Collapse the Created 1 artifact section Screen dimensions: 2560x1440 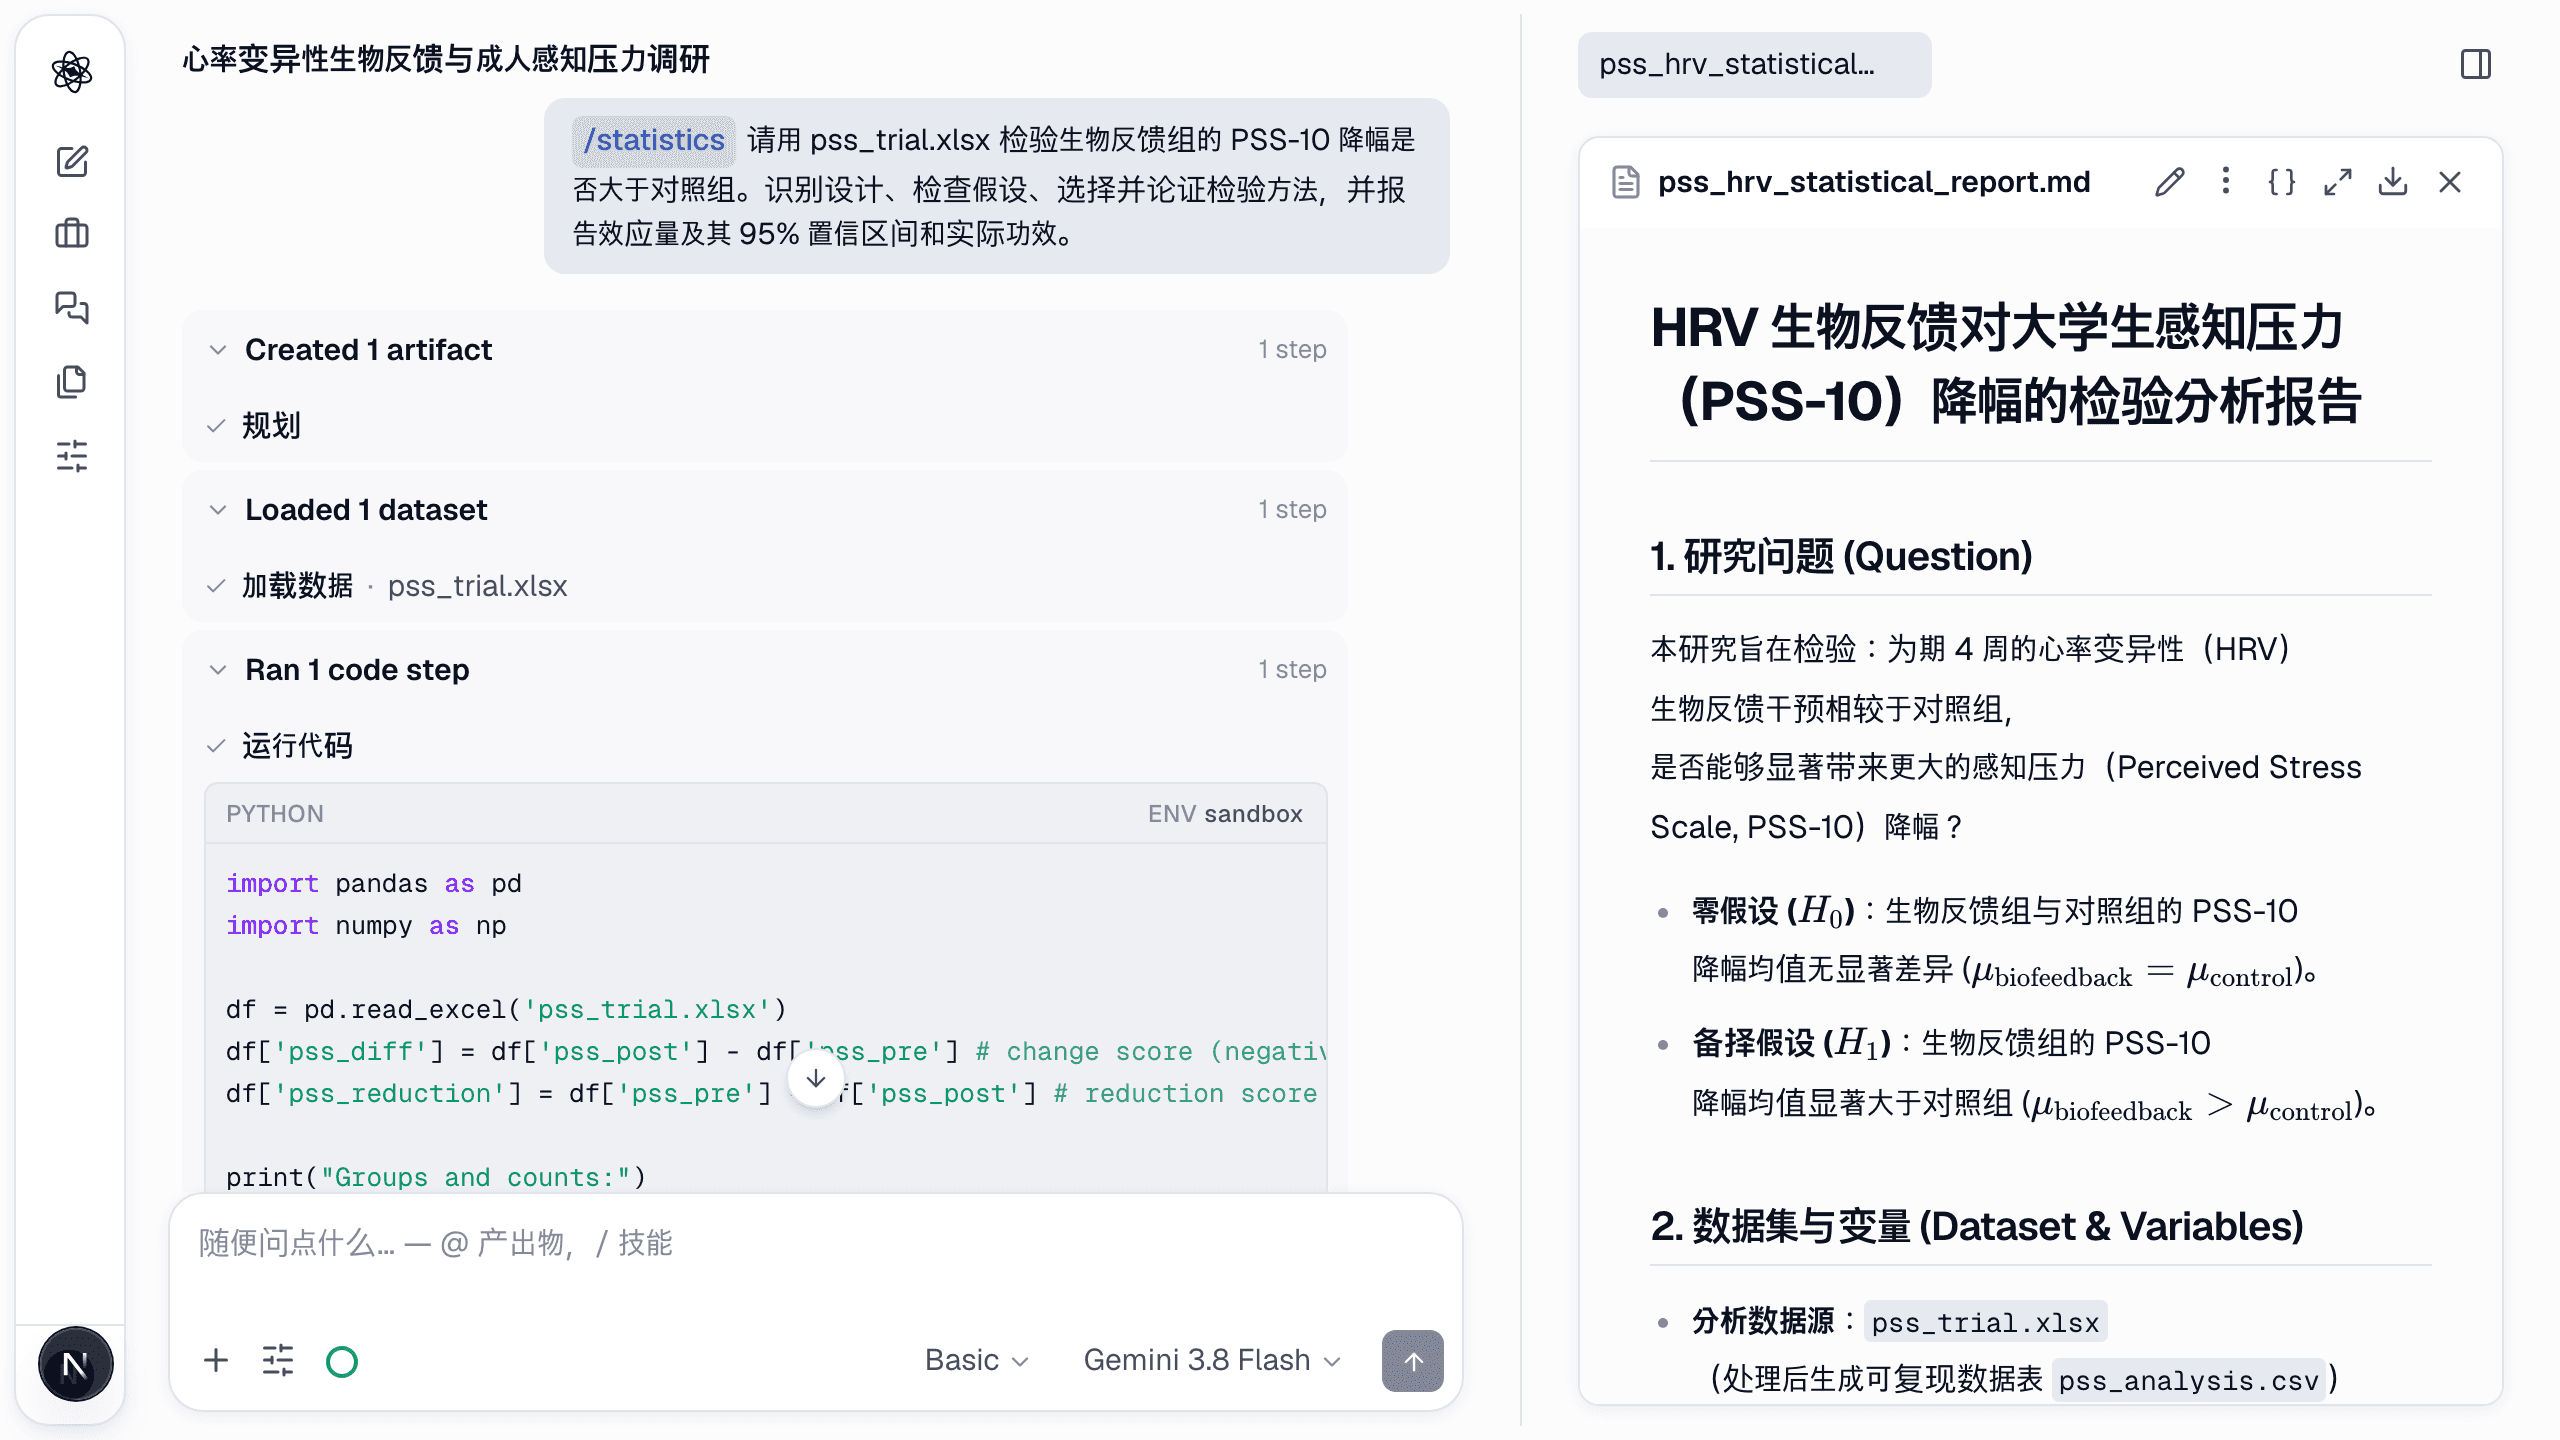click(x=765, y=350)
